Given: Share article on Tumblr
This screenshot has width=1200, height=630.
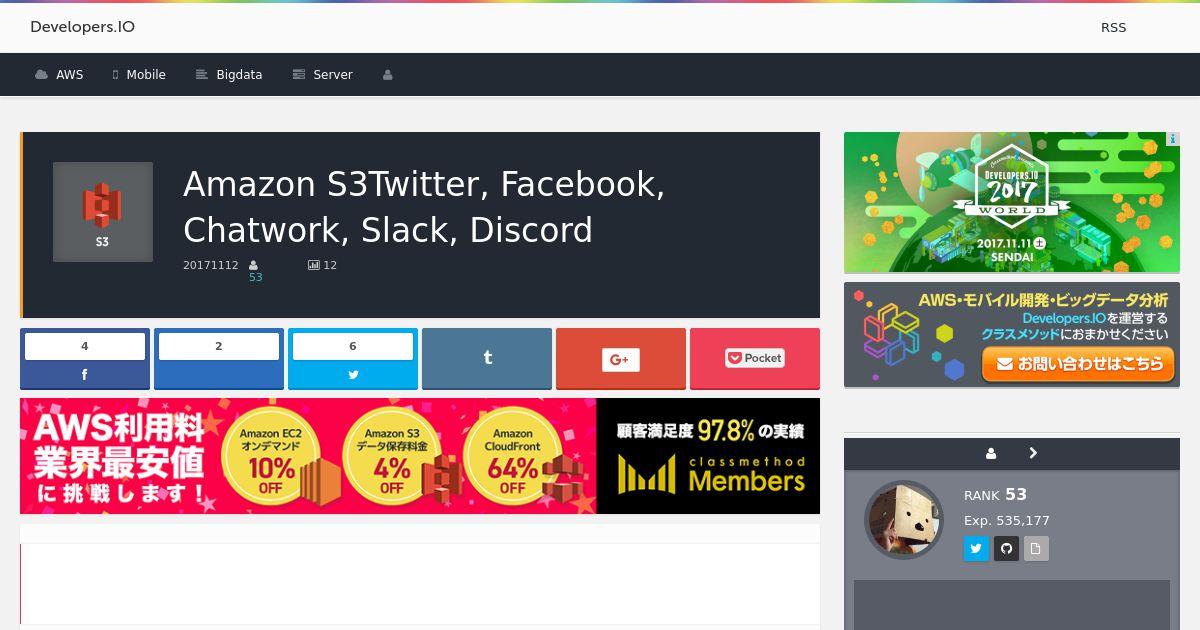Looking at the screenshot, I should pyautogui.click(x=487, y=358).
